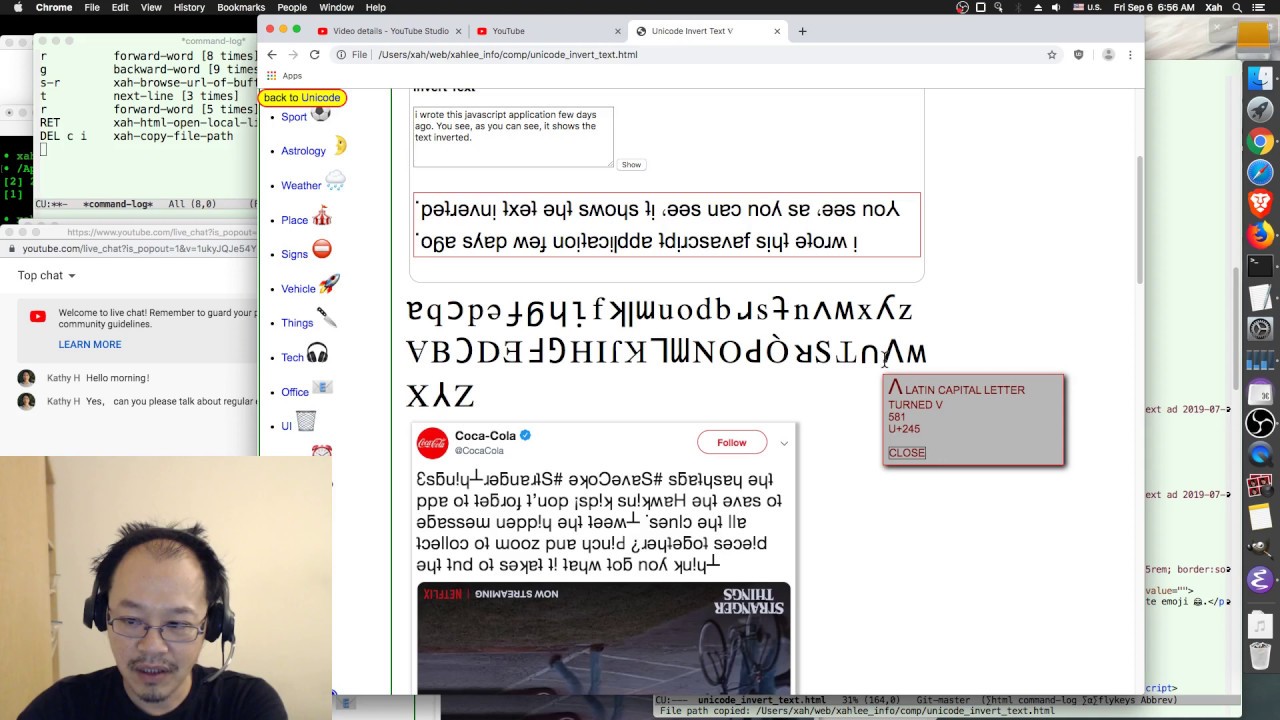The image size is (1280, 720).
Task: Click the invert text input textarea
Action: click(x=513, y=137)
